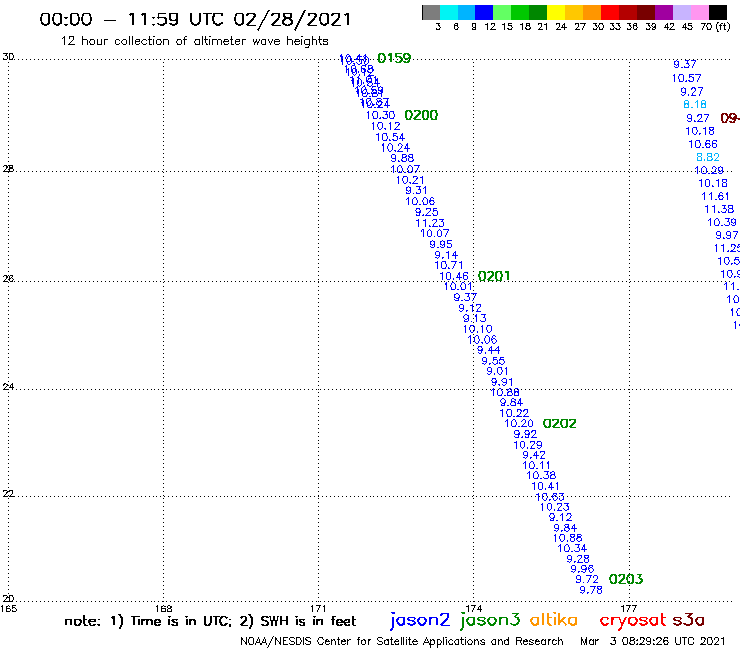Click the lavender swatch in the color scale

pyautogui.click(x=681, y=12)
